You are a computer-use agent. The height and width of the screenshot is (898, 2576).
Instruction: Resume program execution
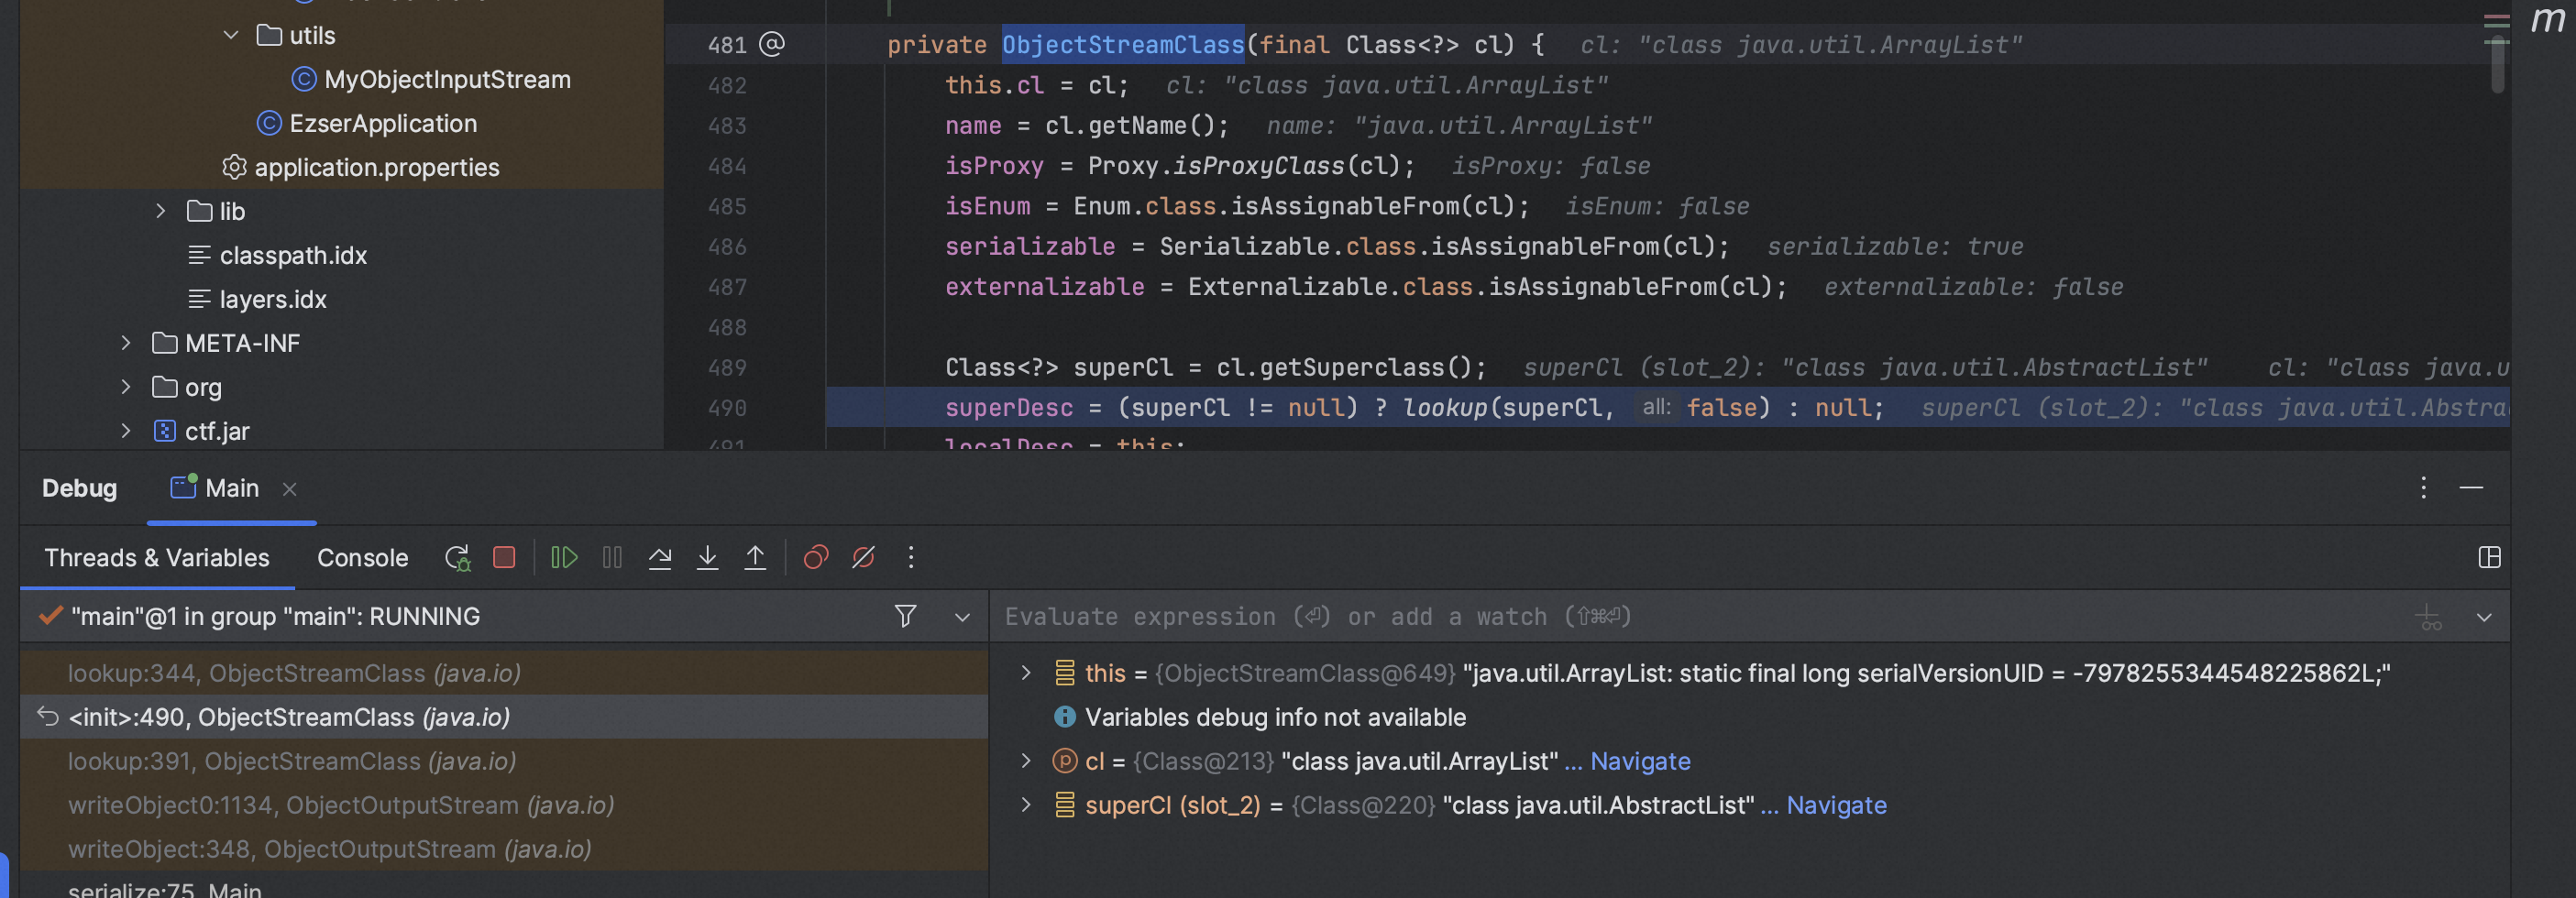564,557
